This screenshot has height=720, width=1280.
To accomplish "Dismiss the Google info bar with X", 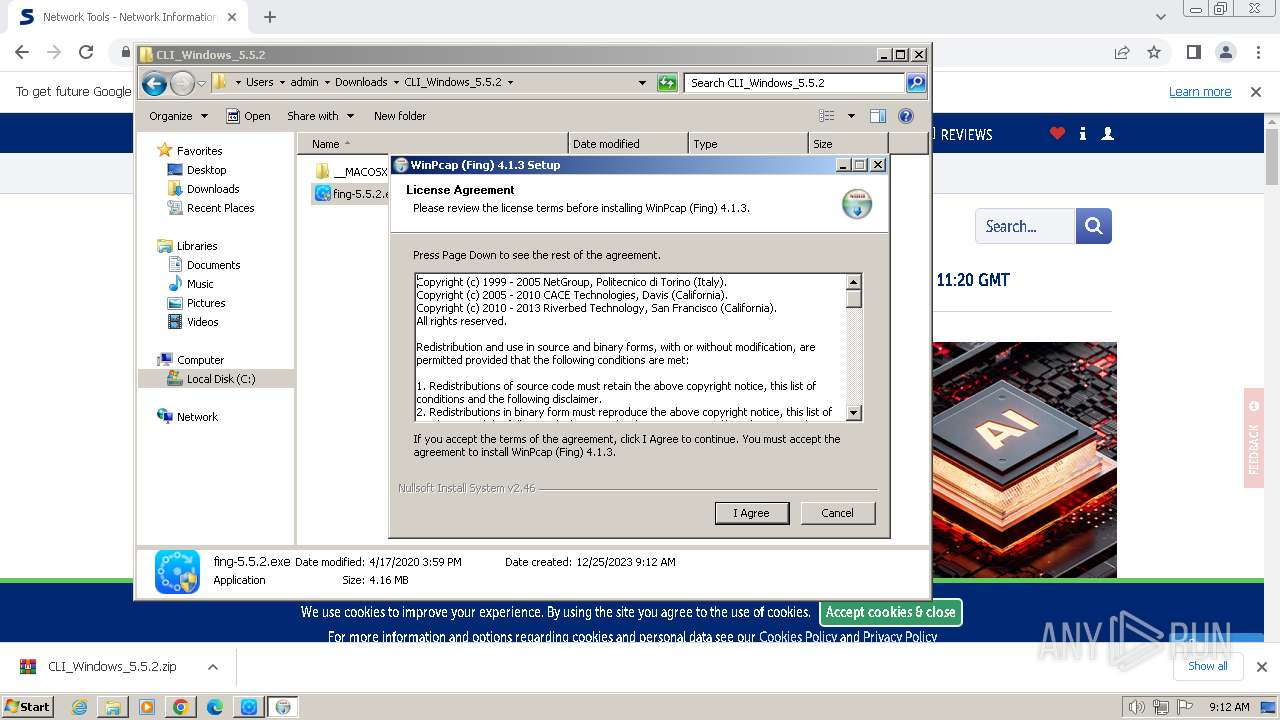I will point(1256,92).
